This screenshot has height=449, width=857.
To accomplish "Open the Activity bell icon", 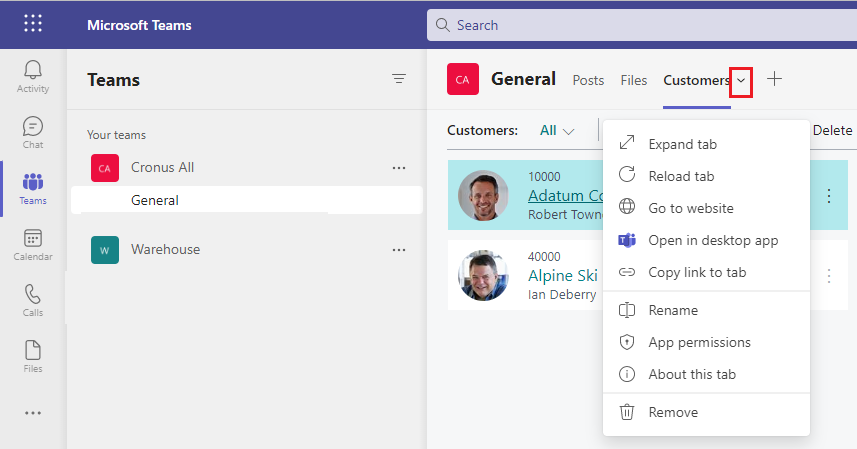I will coord(33,76).
